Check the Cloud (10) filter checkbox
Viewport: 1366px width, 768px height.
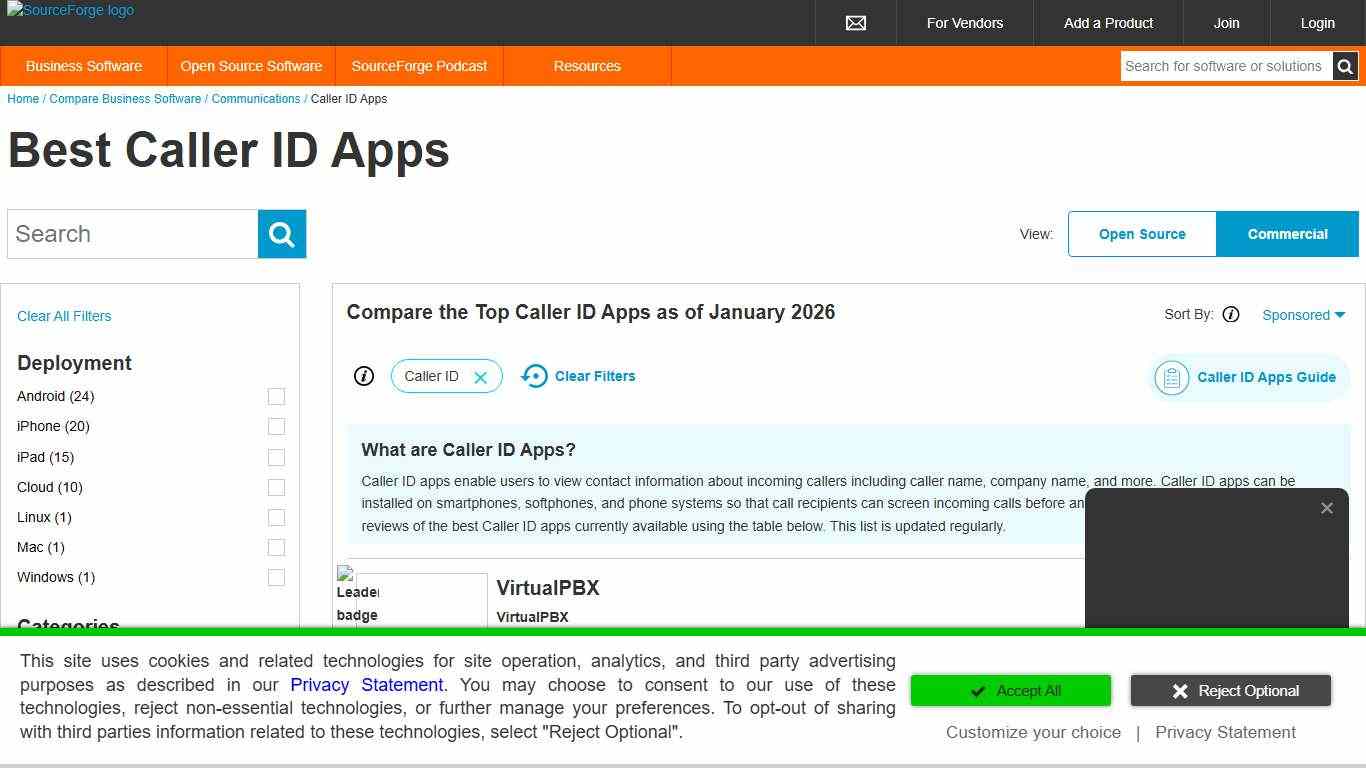pos(276,488)
